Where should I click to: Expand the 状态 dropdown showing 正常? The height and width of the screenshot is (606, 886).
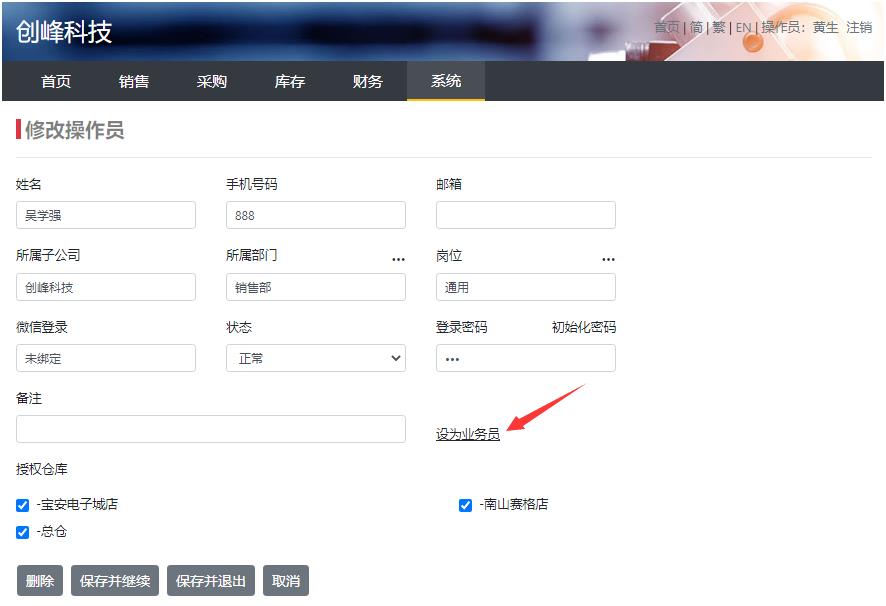[315, 358]
